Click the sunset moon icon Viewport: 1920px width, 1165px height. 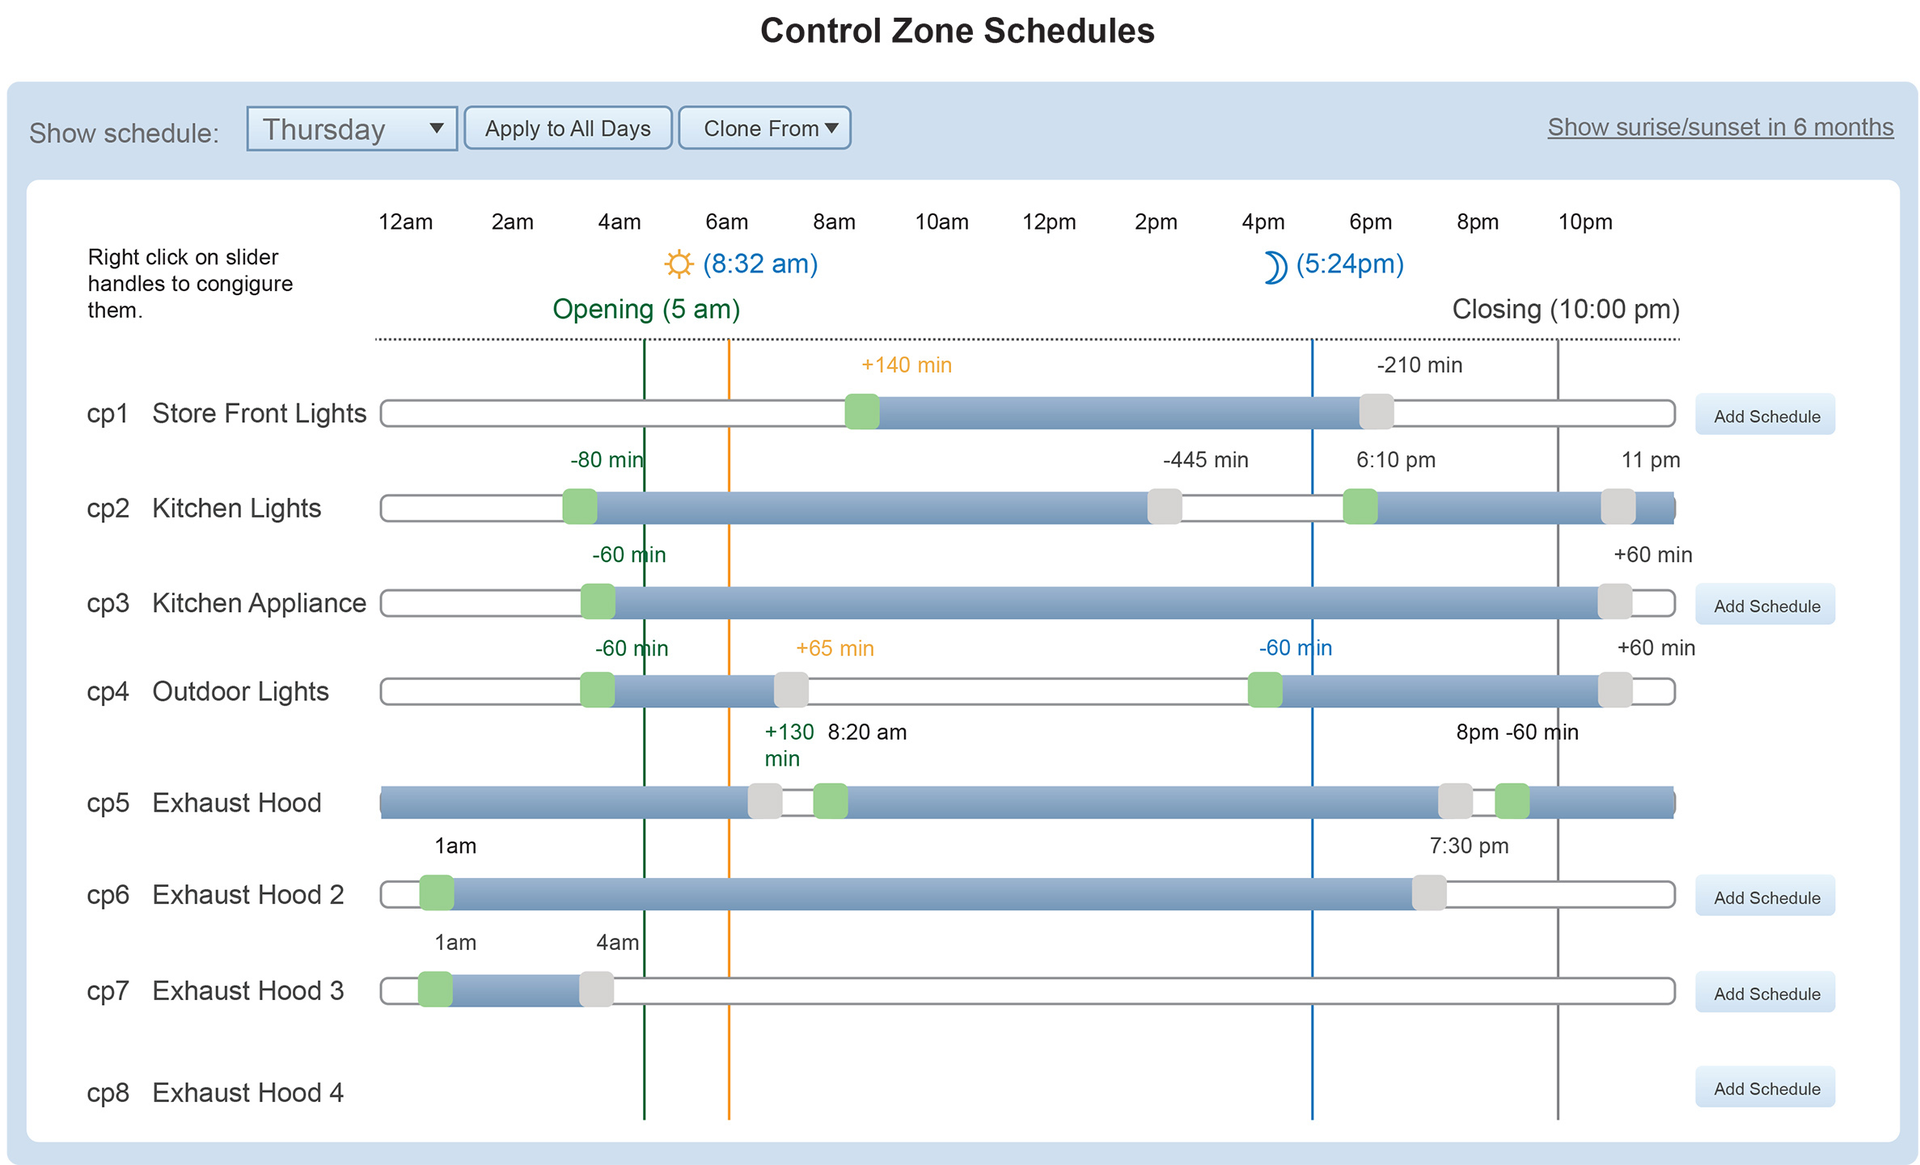pyautogui.click(x=1274, y=267)
